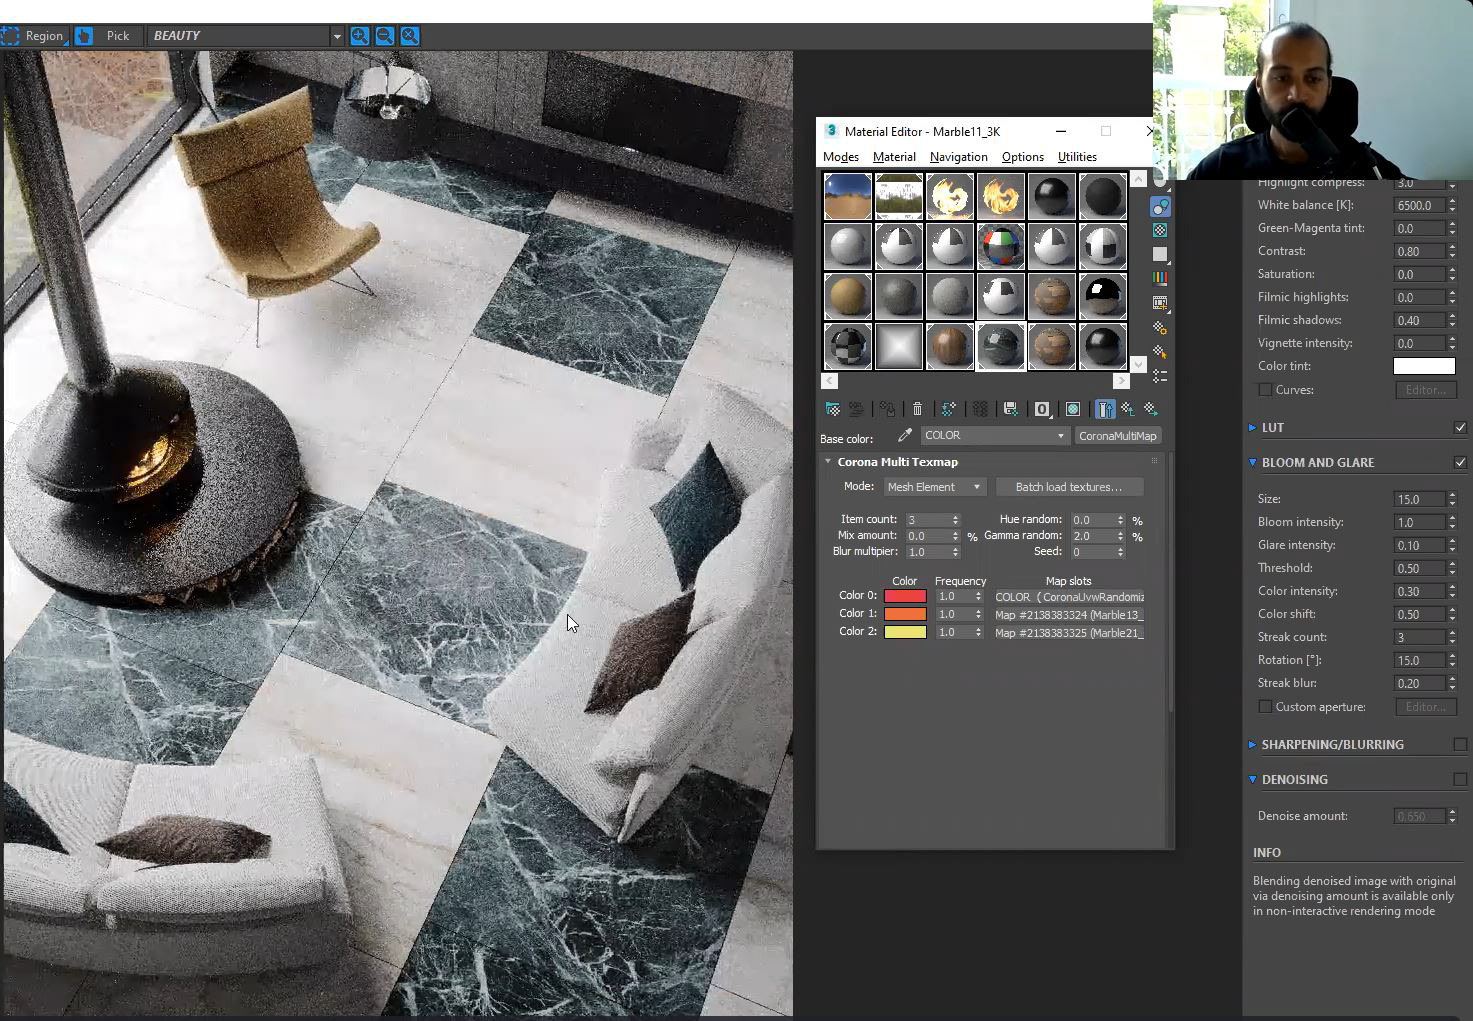Click the Sample UV Tiling icon
Viewport: 1473px width, 1021px height.
point(1160,254)
